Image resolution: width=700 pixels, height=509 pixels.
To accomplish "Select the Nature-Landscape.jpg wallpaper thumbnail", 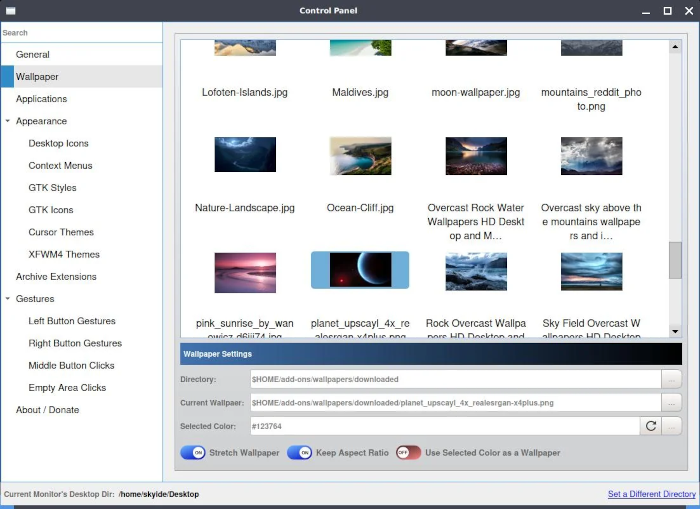I will 245,156.
